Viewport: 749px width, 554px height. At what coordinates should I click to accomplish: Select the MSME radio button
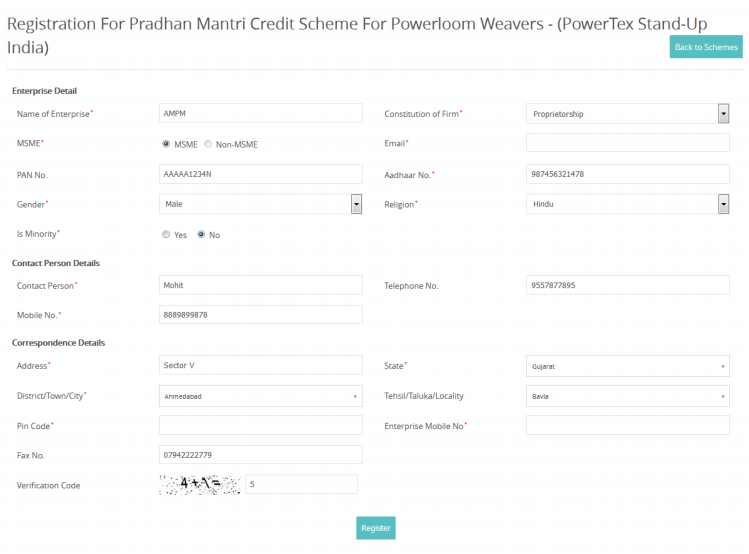(166, 144)
